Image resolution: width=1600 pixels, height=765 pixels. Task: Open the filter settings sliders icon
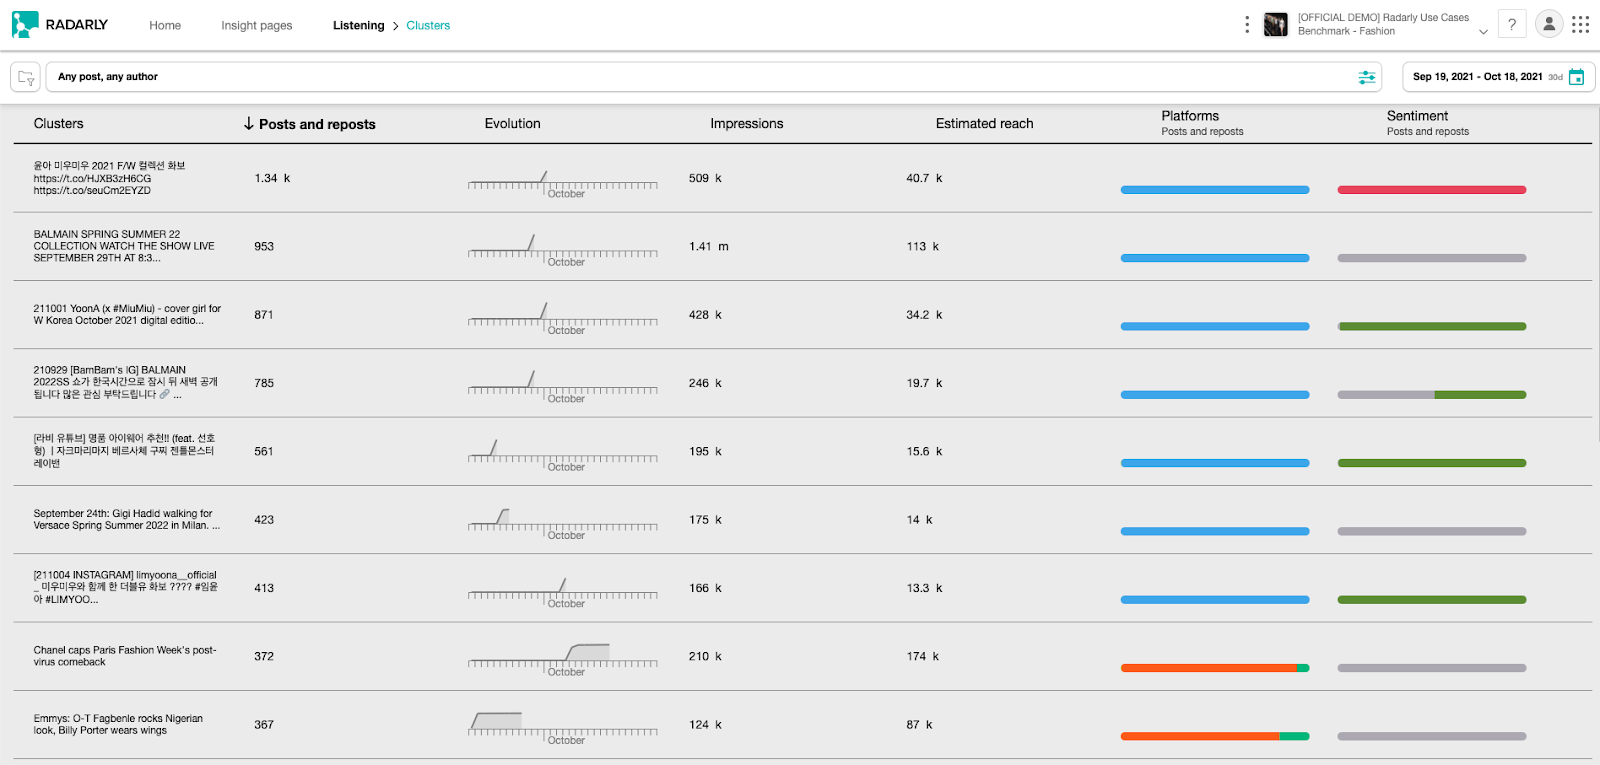coord(1367,77)
